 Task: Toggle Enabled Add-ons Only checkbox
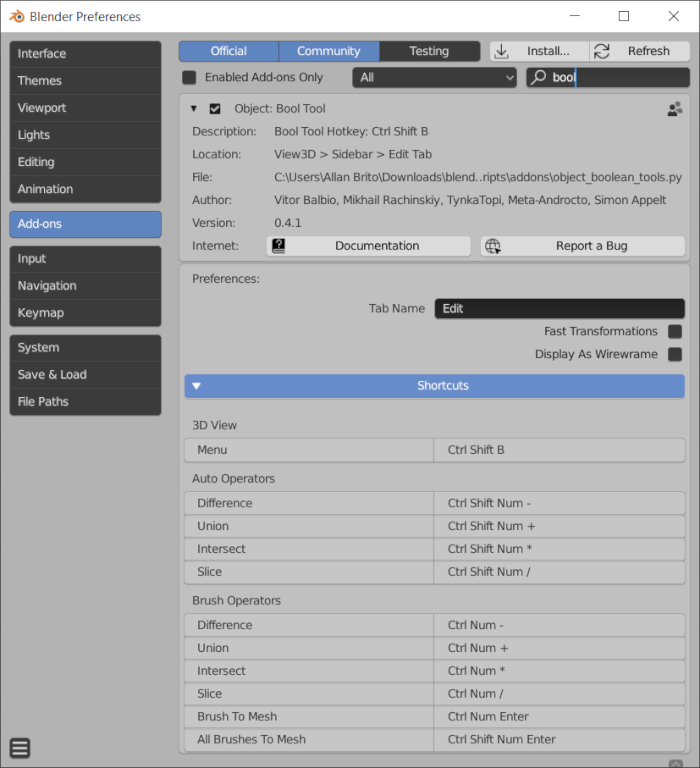(x=189, y=77)
